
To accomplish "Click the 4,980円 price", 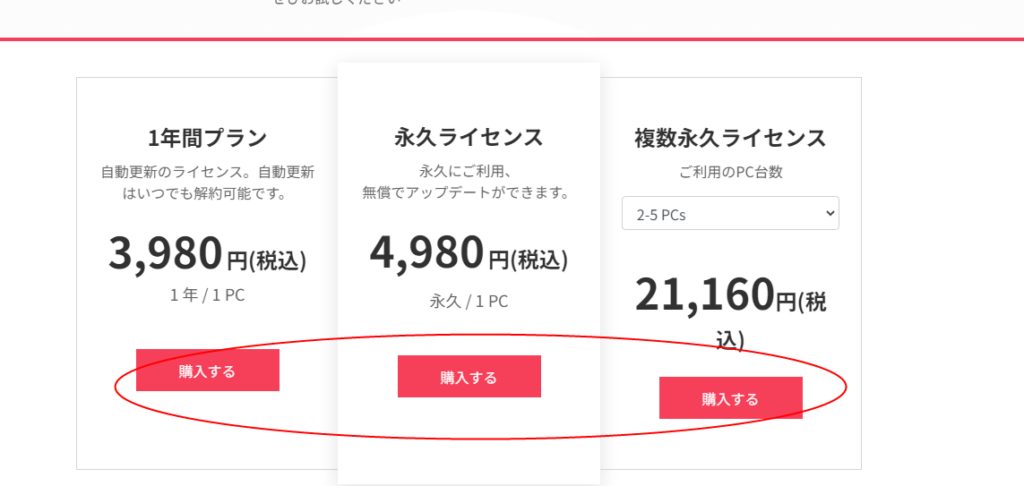I will [427, 254].
